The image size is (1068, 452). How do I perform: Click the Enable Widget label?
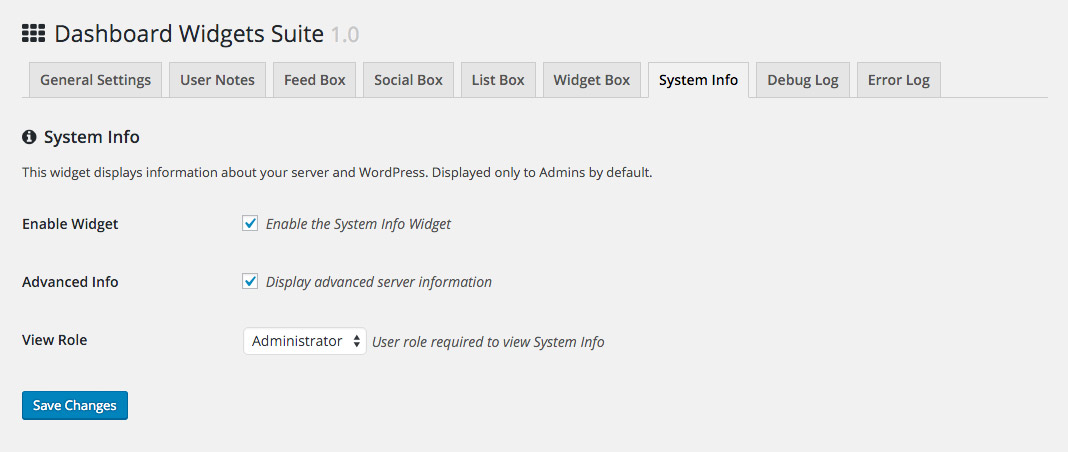[70, 224]
